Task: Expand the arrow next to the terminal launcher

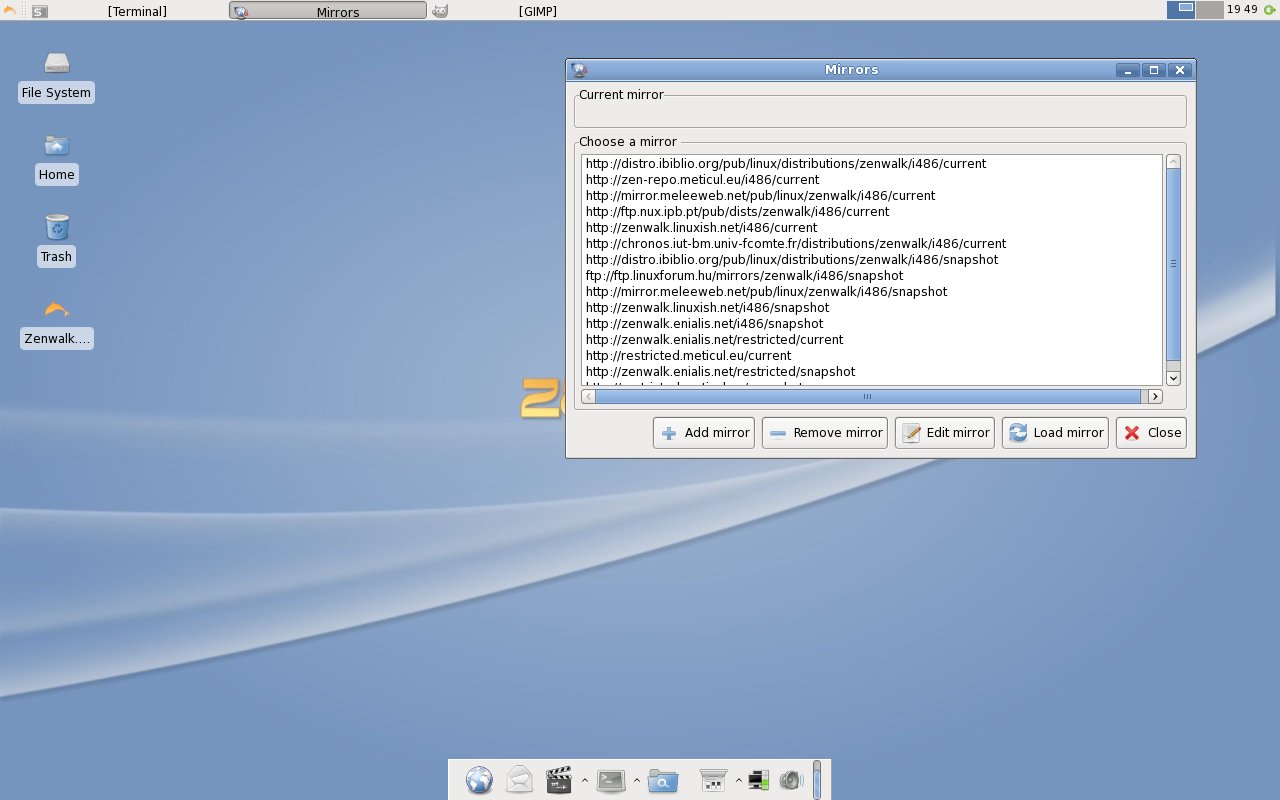Action: tap(637, 780)
